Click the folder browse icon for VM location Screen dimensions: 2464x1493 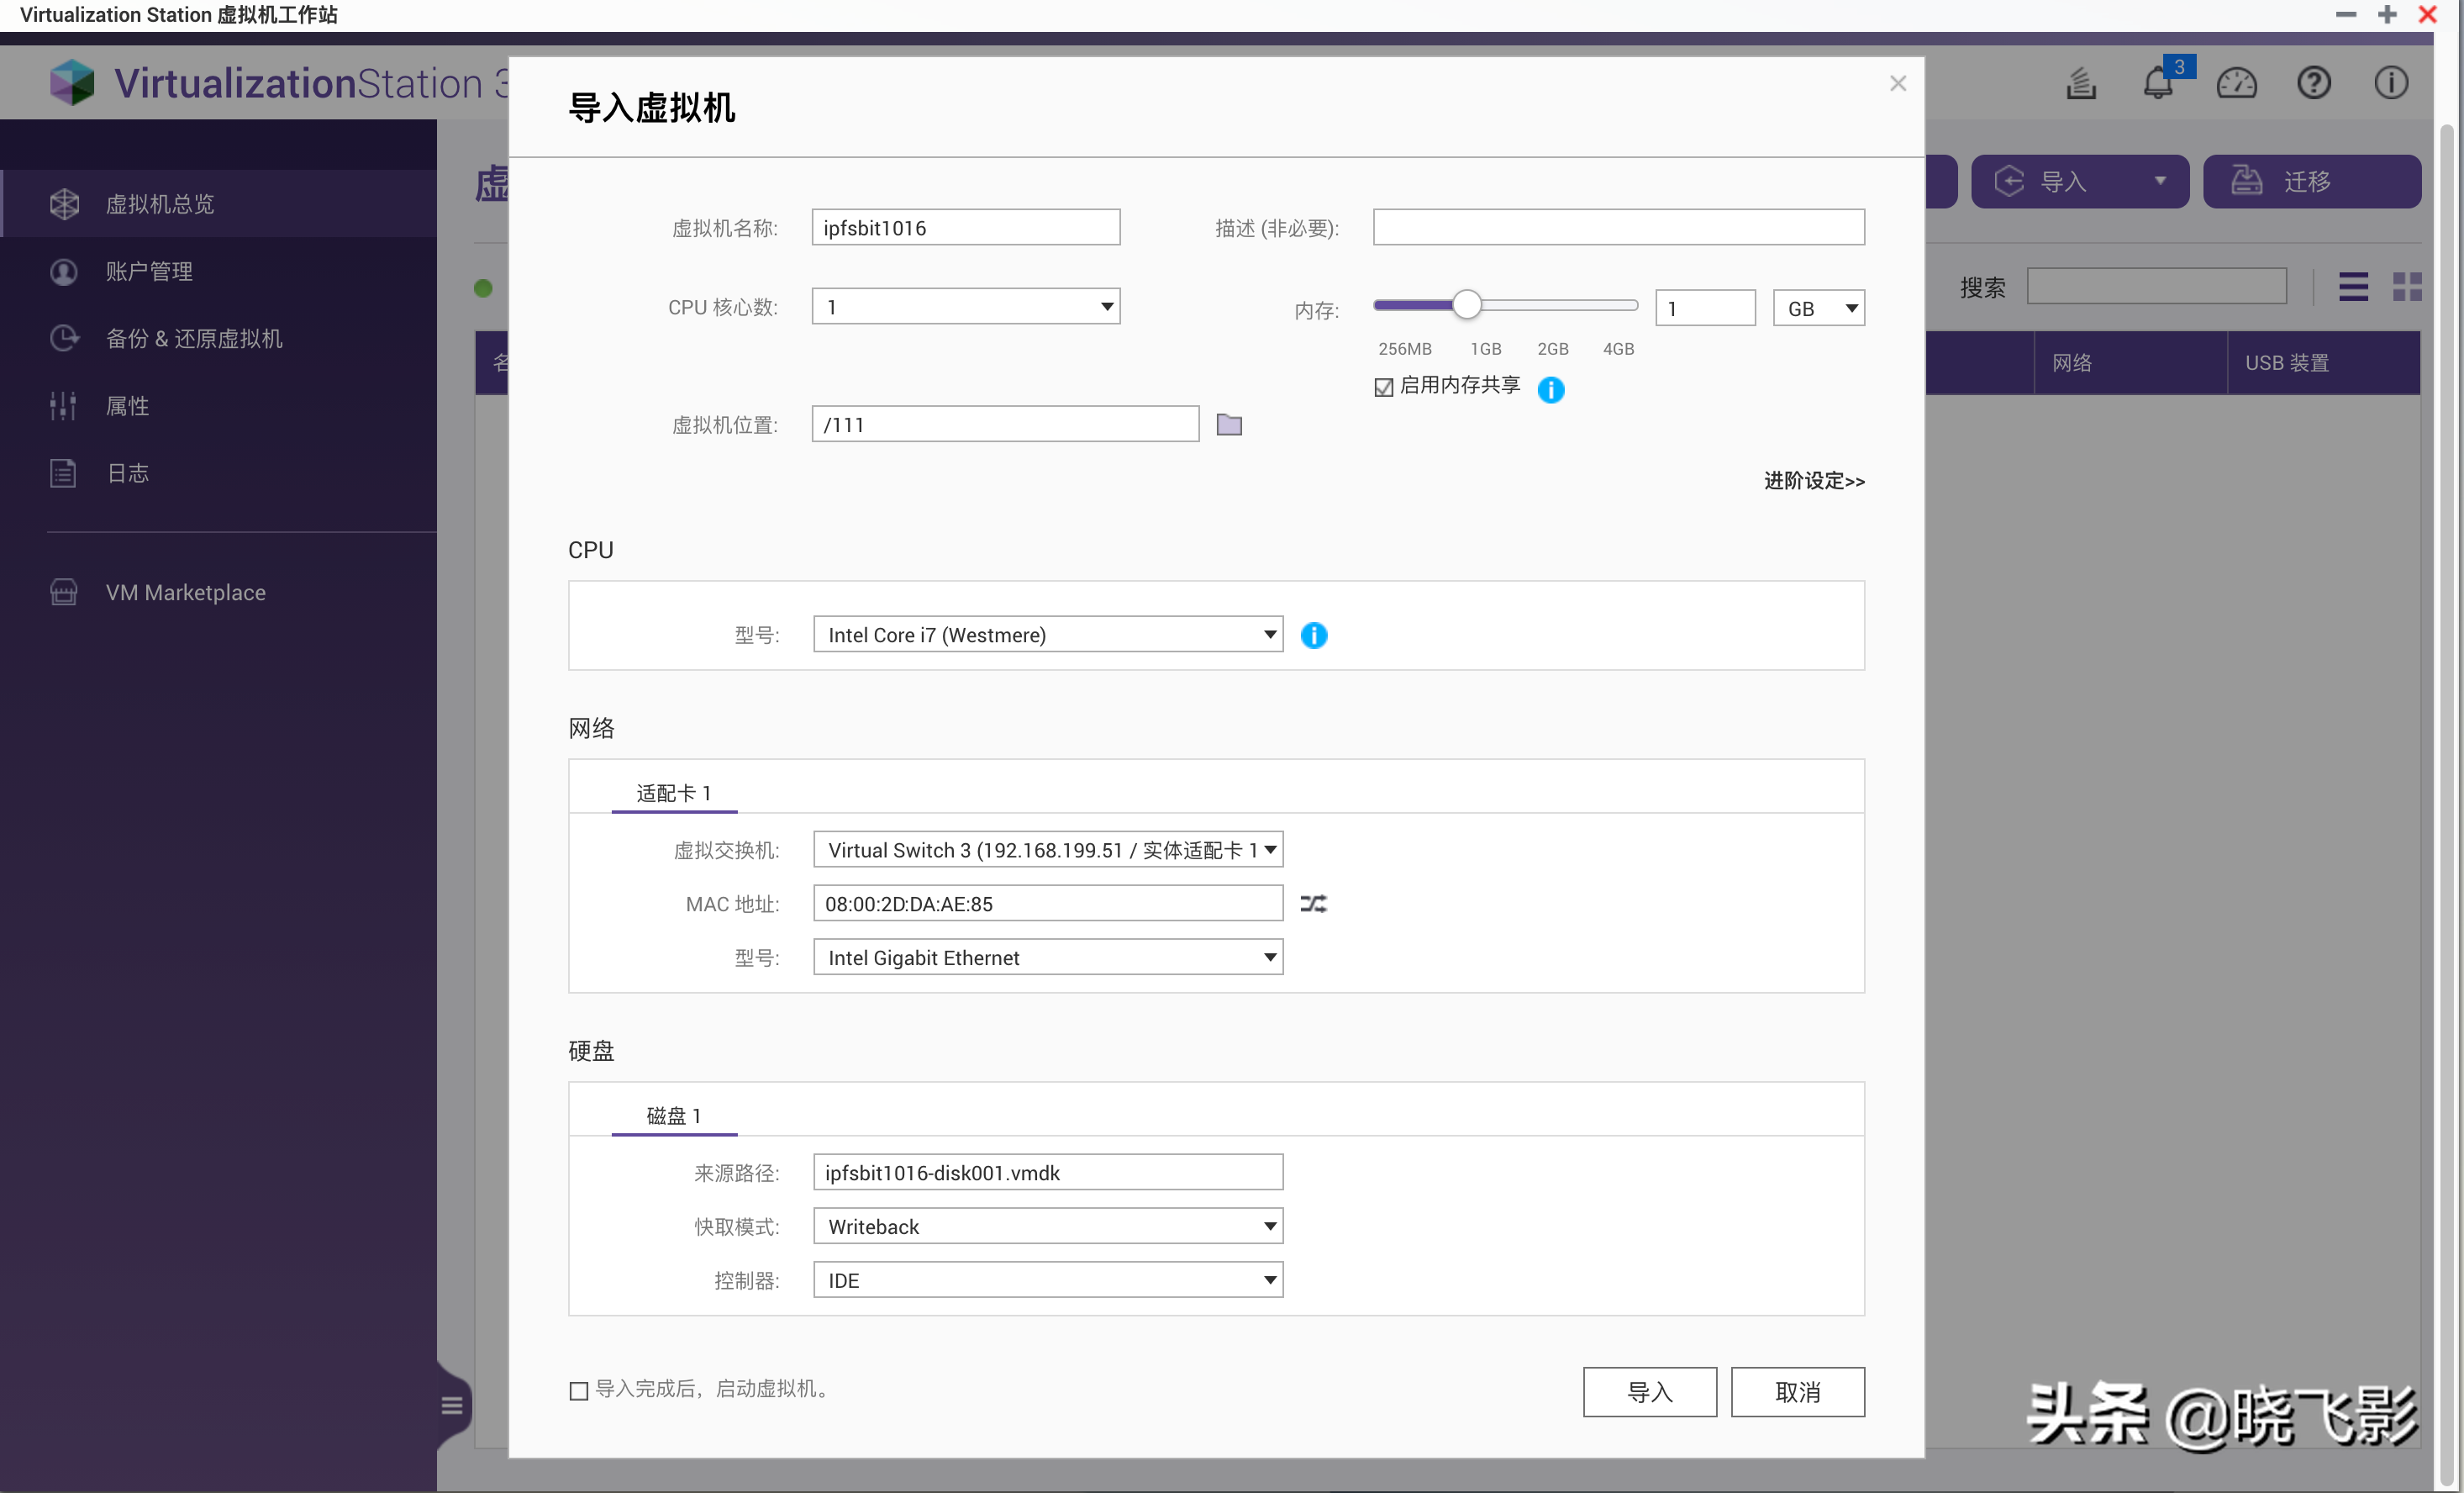coord(1229,425)
